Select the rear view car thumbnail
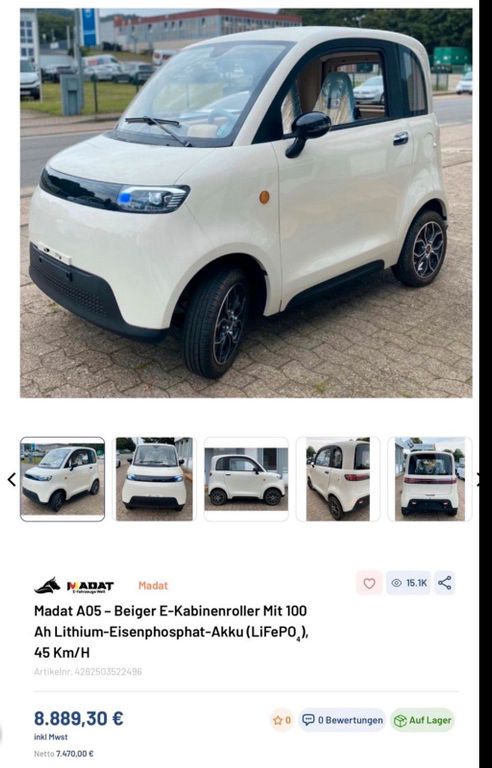This screenshot has width=492, height=768. click(x=430, y=479)
